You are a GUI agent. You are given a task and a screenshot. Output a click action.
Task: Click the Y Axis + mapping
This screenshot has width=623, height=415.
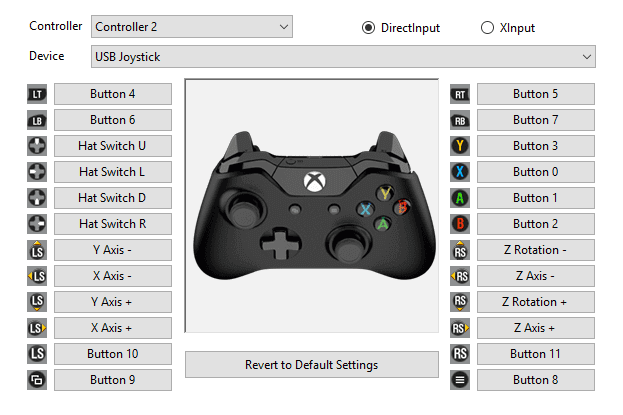(x=113, y=302)
